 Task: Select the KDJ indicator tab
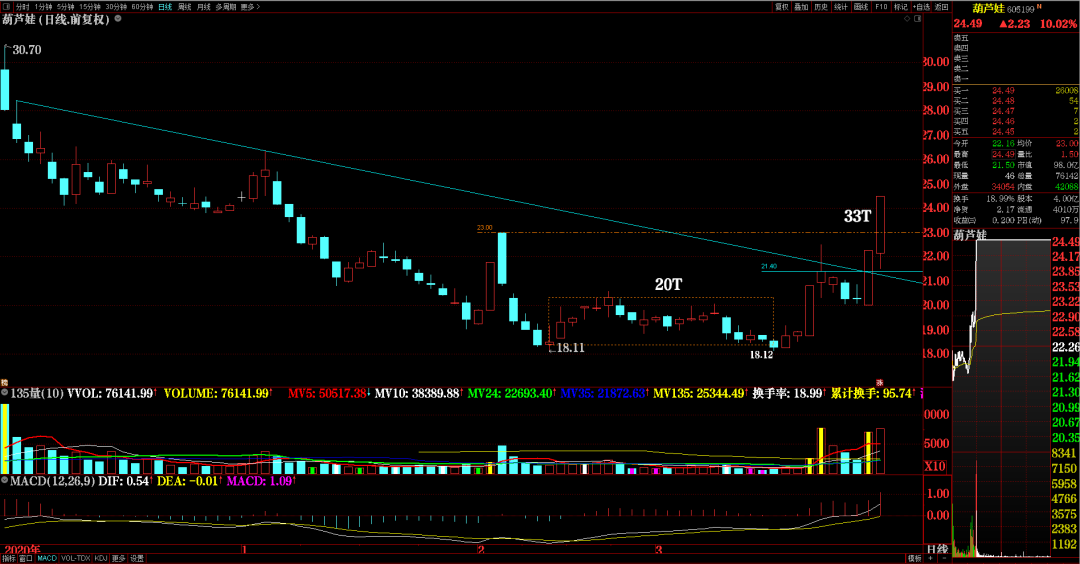(101, 558)
